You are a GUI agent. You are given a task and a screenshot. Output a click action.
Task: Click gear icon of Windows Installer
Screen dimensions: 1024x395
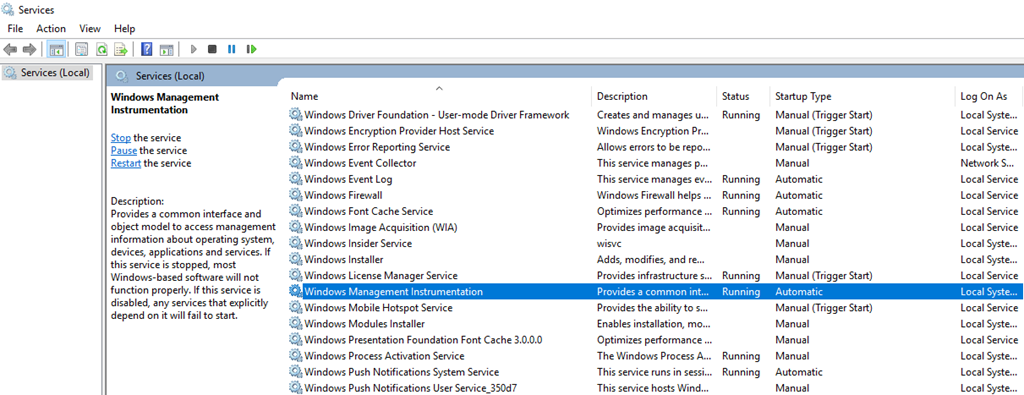[296, 259]
